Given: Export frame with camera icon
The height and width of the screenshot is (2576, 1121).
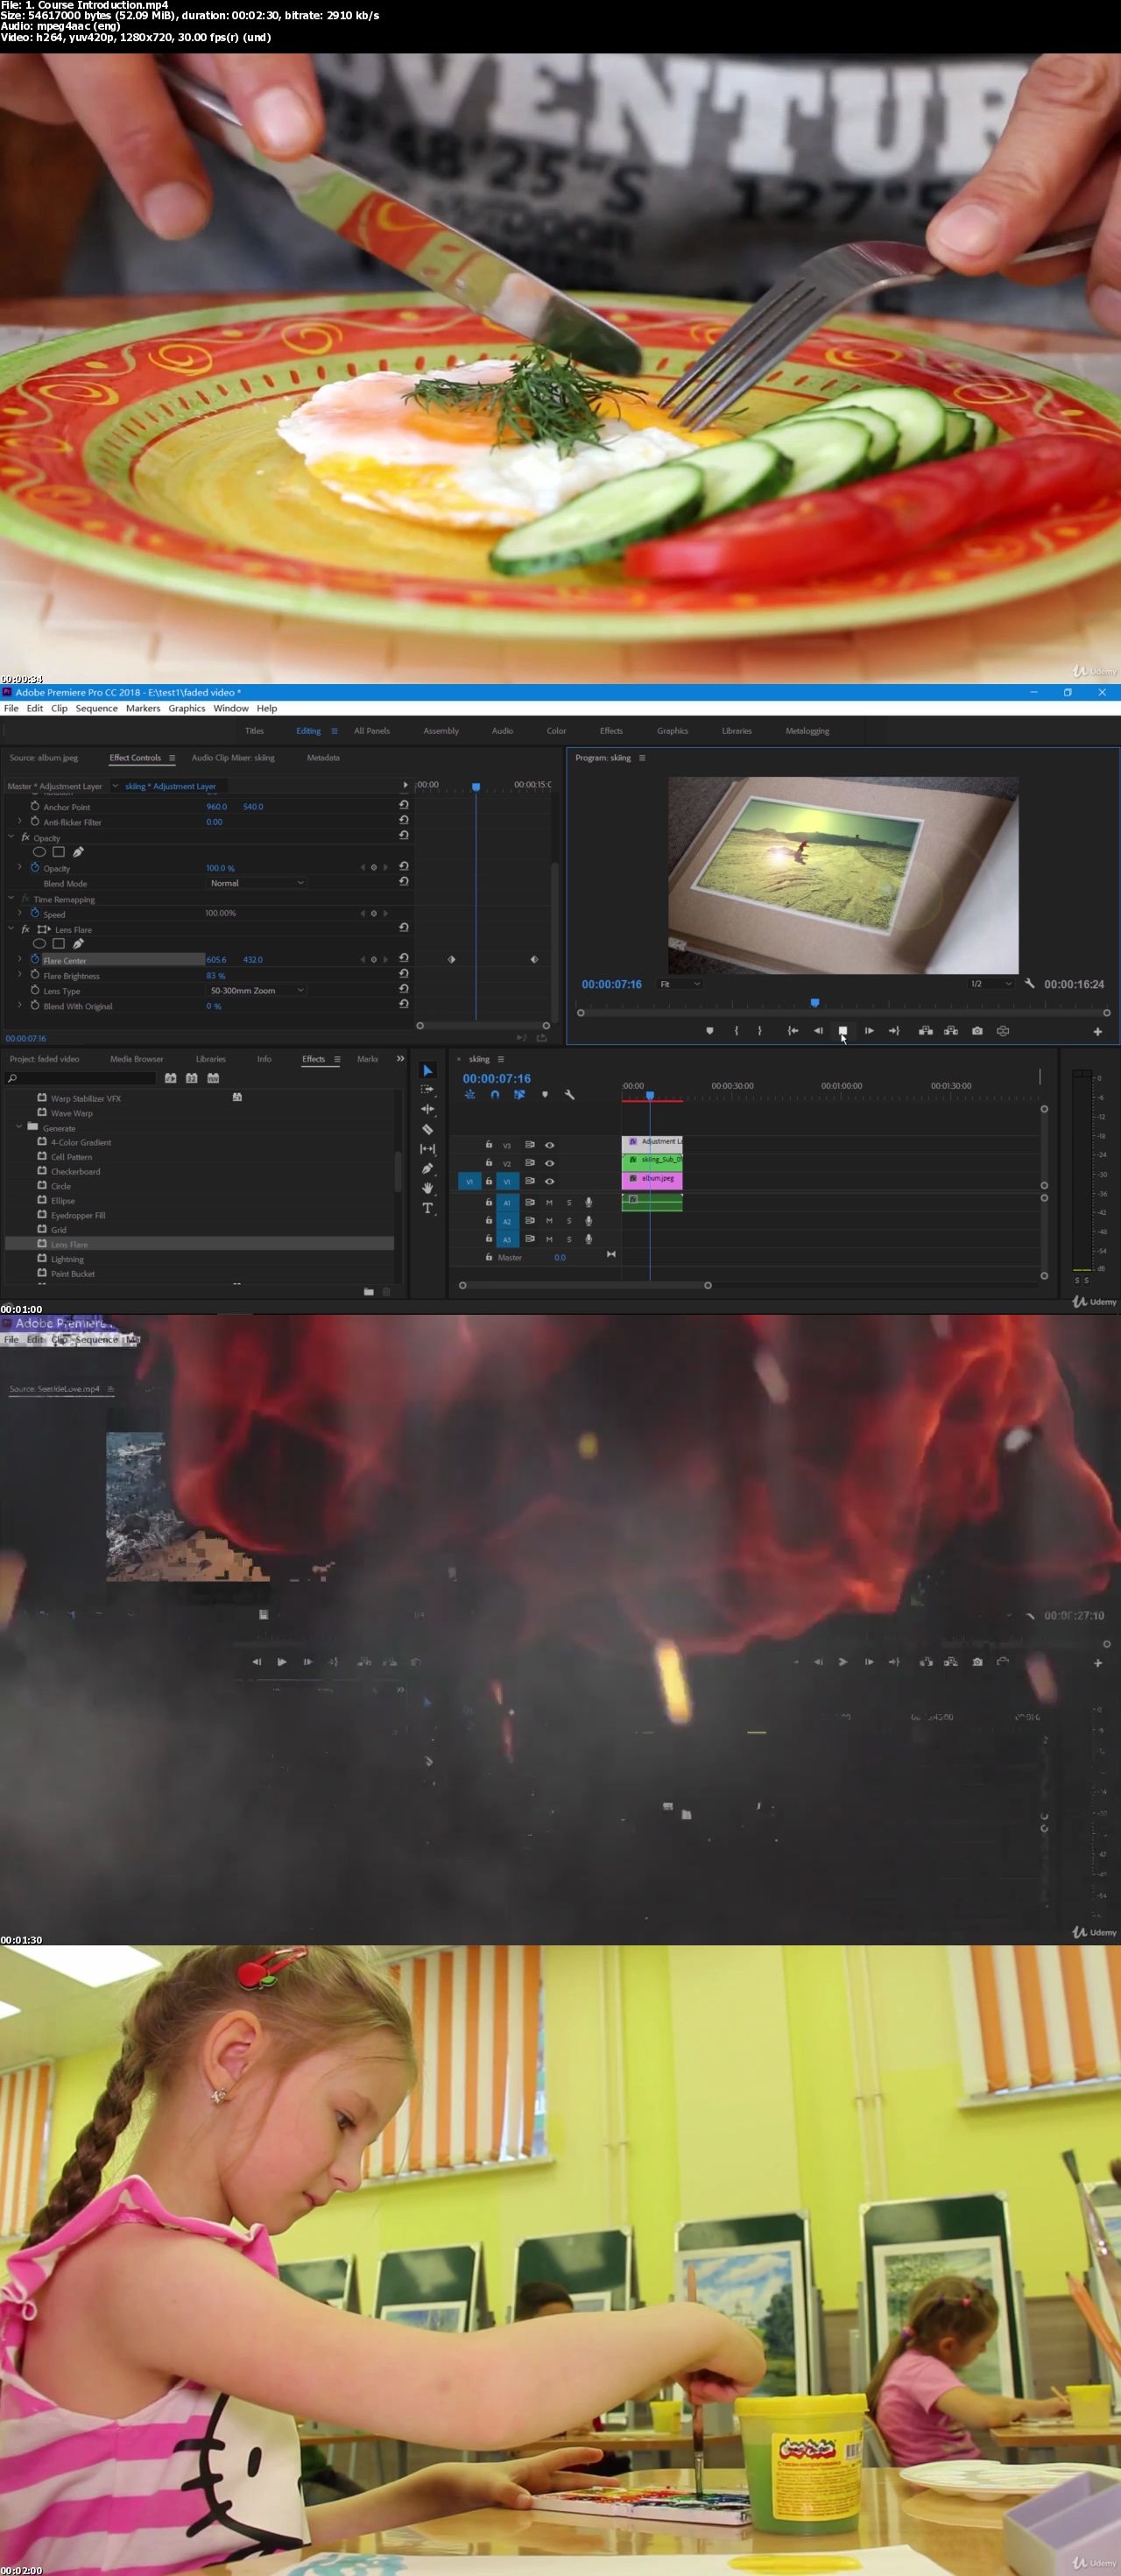Looking at the screenshot, I should [977, 1031].
